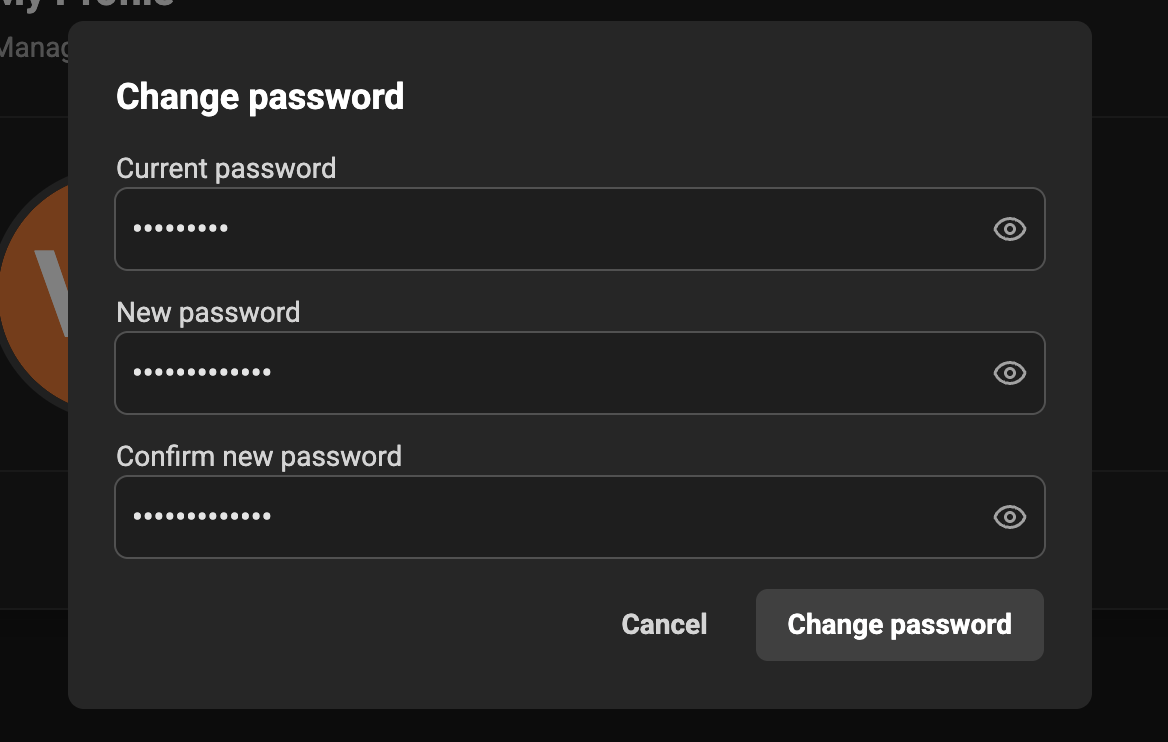
Task: Toggle the eye icon beside Confirm new password
Action: click(1009, 517)
